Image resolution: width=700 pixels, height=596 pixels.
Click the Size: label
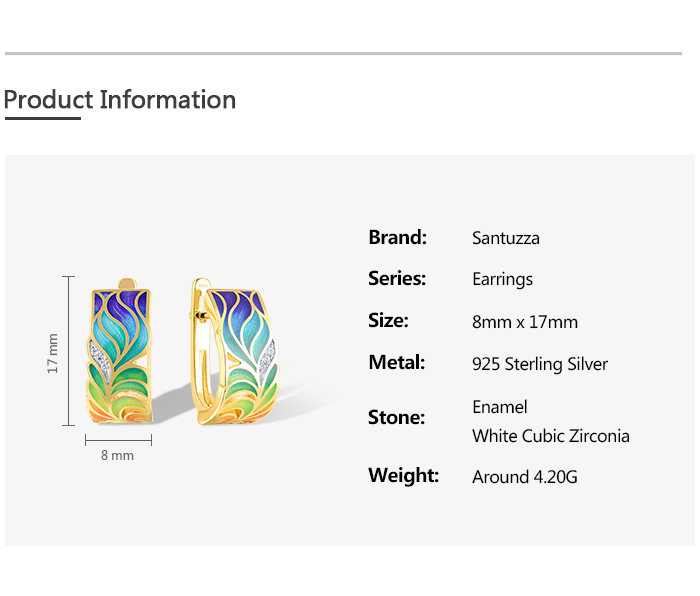point(388,320)
